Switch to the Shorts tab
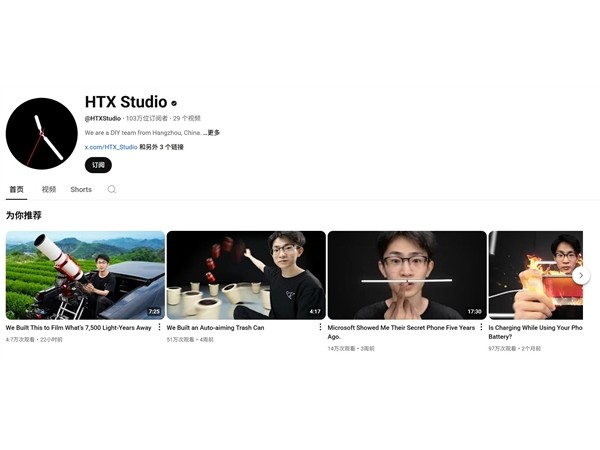Image resolution: width=600 pixels, height=450 pixels. 81,189
